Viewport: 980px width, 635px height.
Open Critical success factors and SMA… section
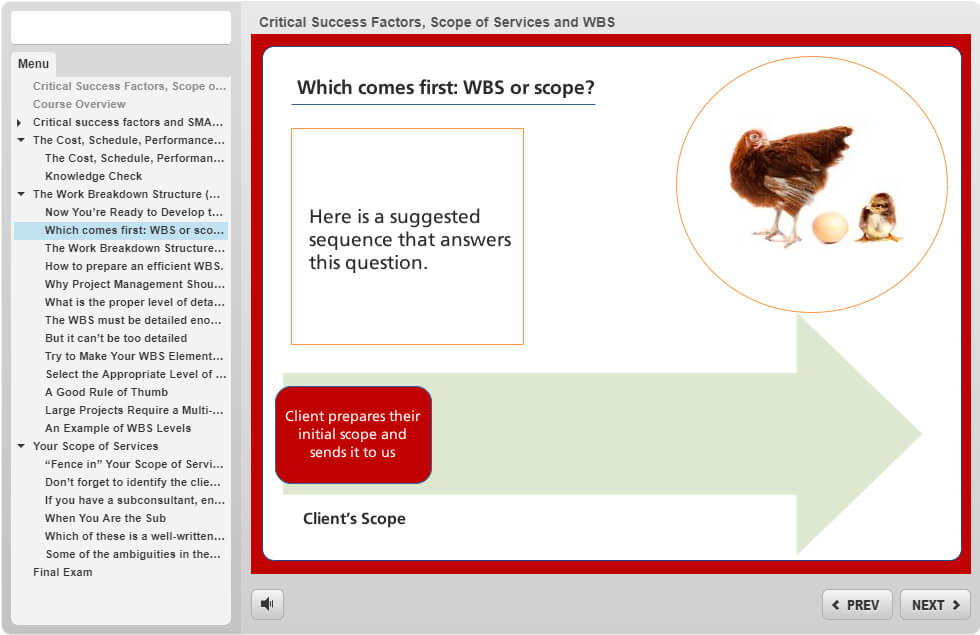click(128, 122)
